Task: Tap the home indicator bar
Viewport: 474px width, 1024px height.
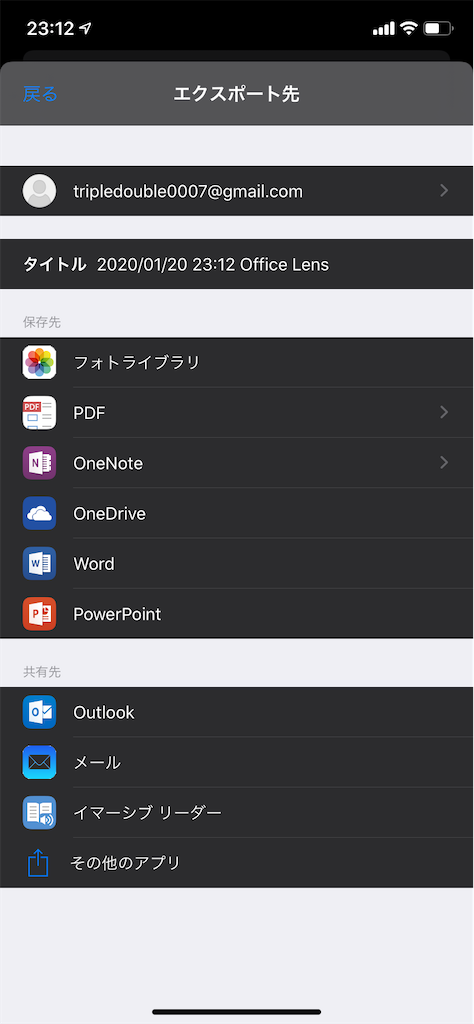Action: [236, 1012]
